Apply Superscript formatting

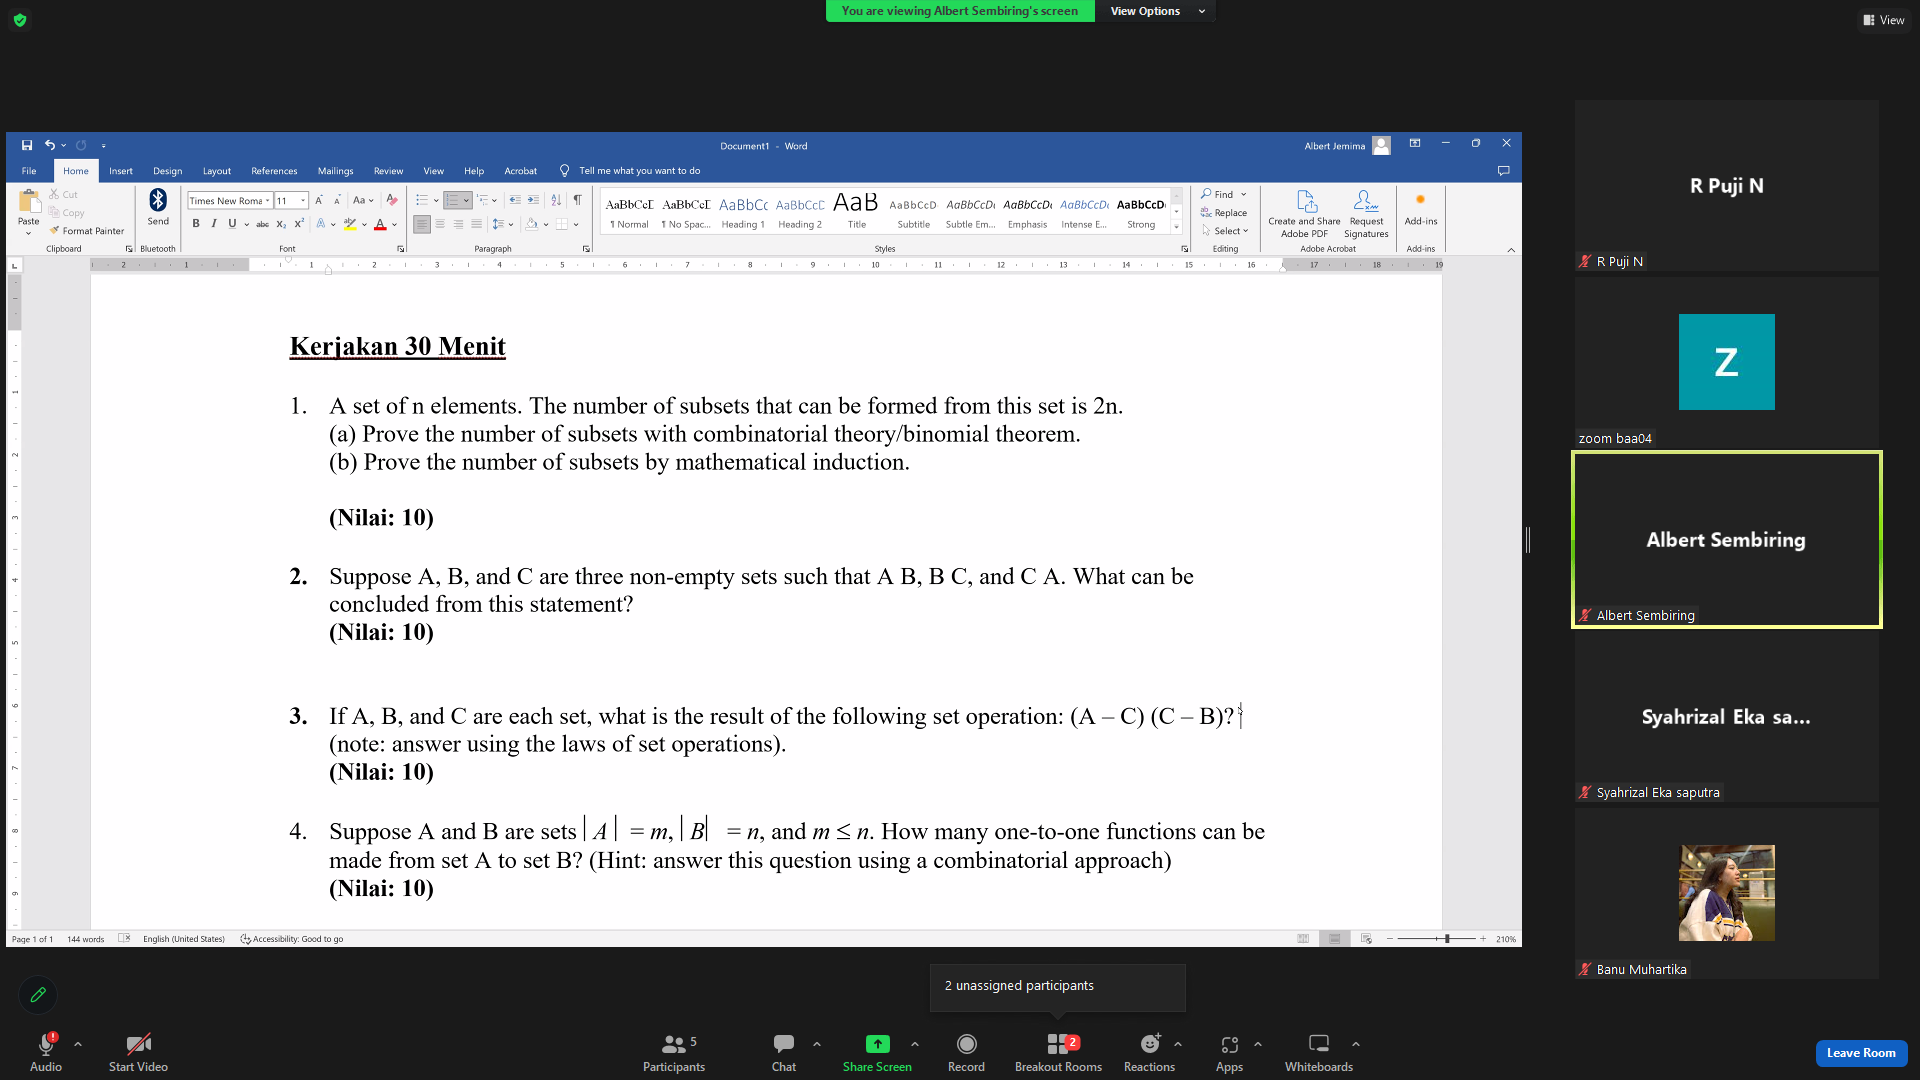pyautogui.click(x=298, y=224)
